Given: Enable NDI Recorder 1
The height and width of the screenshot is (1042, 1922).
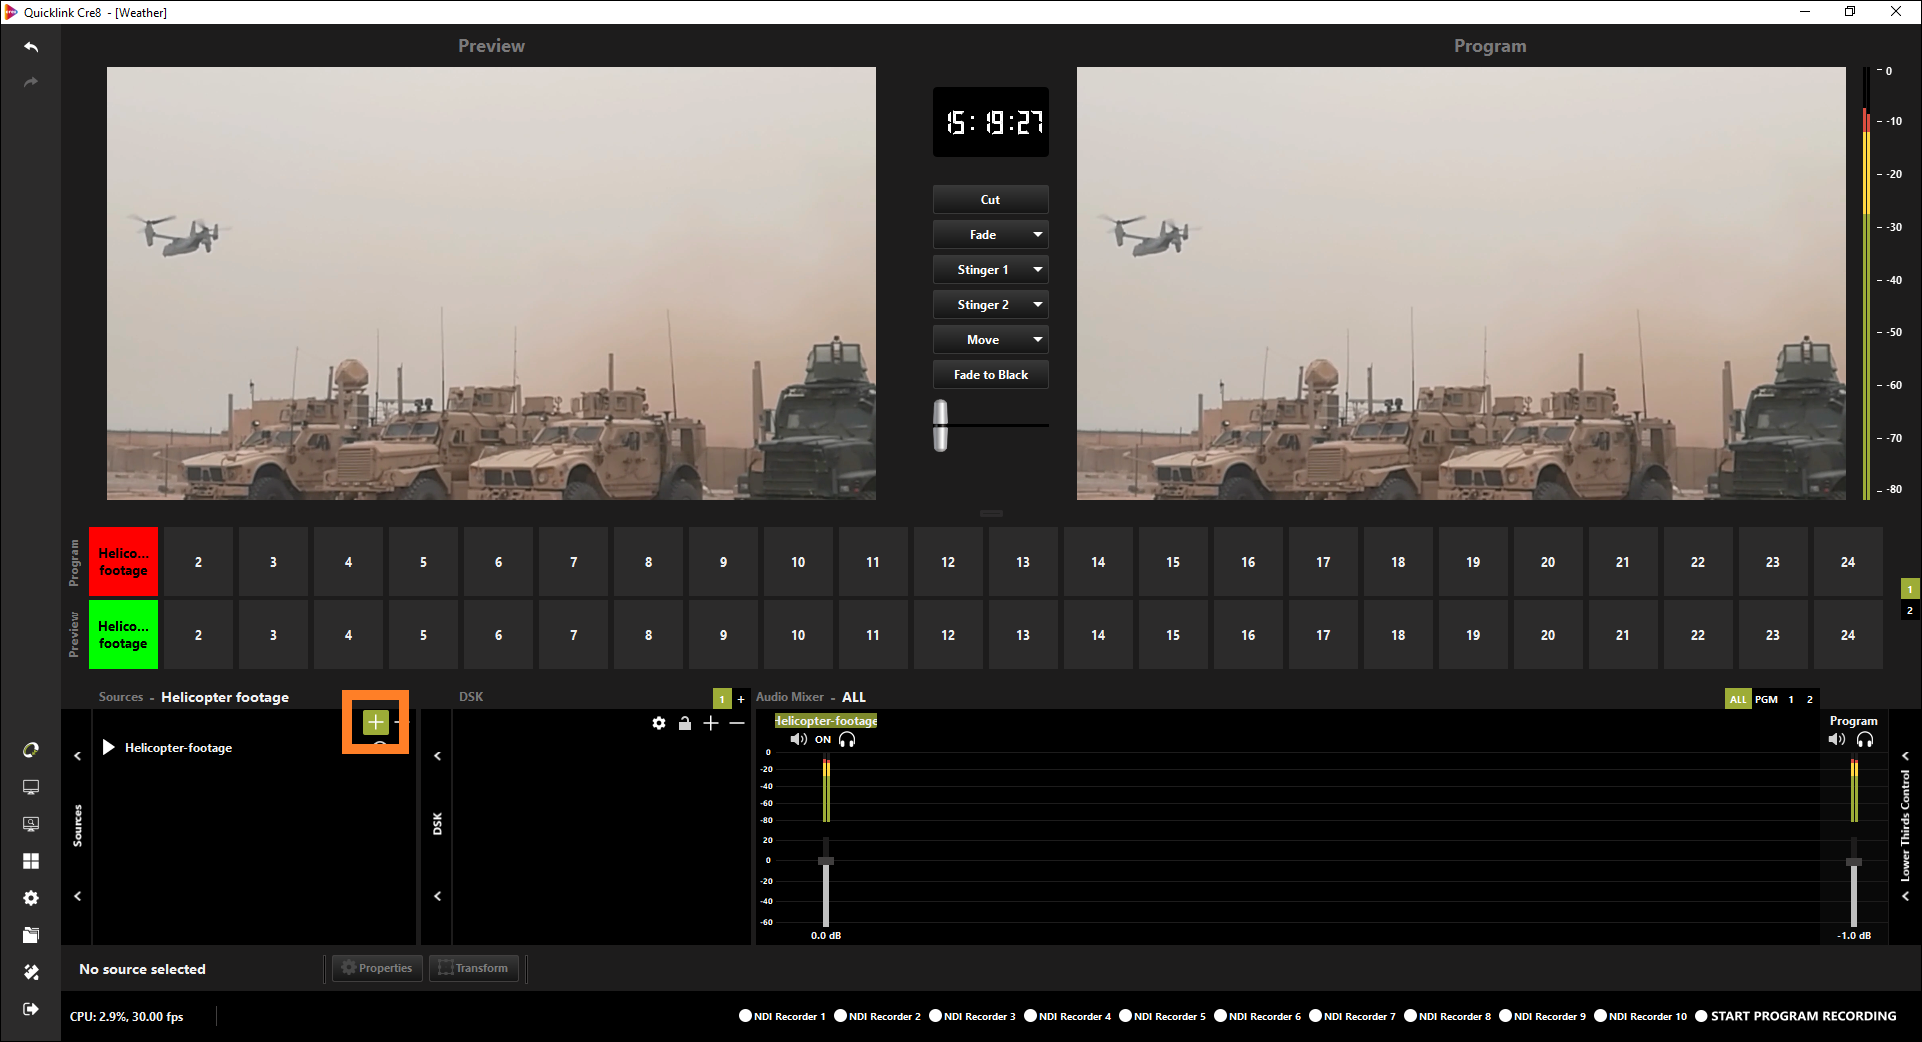Looking at the screenshot, I should [745, 1016].
